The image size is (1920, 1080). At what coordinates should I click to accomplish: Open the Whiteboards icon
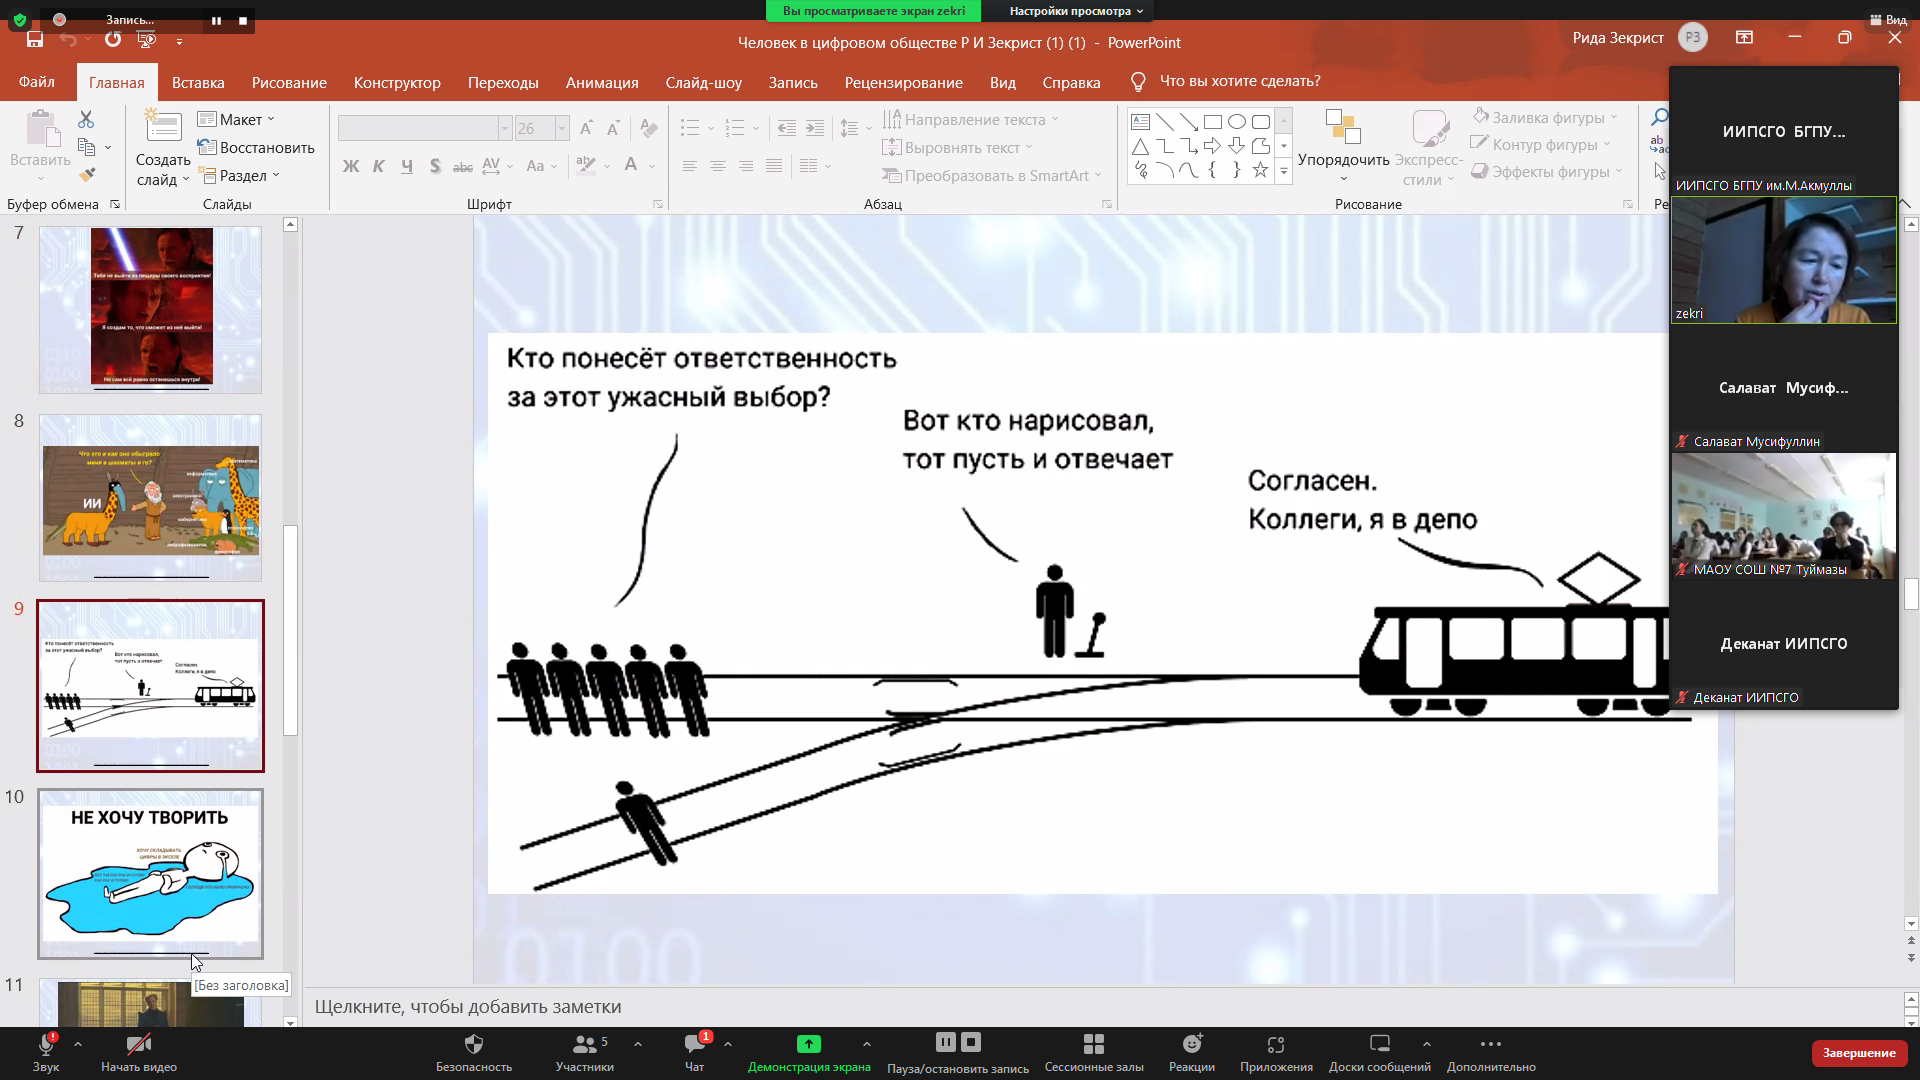point(1379,1045)
